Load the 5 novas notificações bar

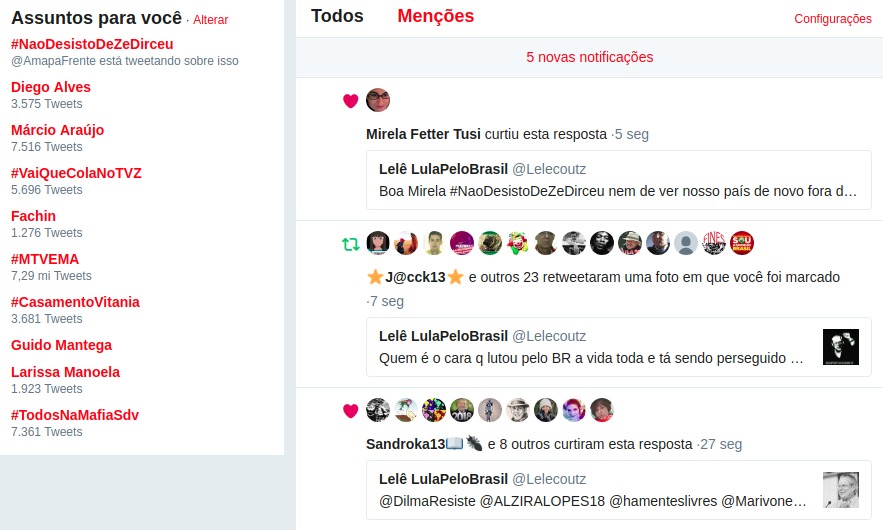(x=590, y=57)
